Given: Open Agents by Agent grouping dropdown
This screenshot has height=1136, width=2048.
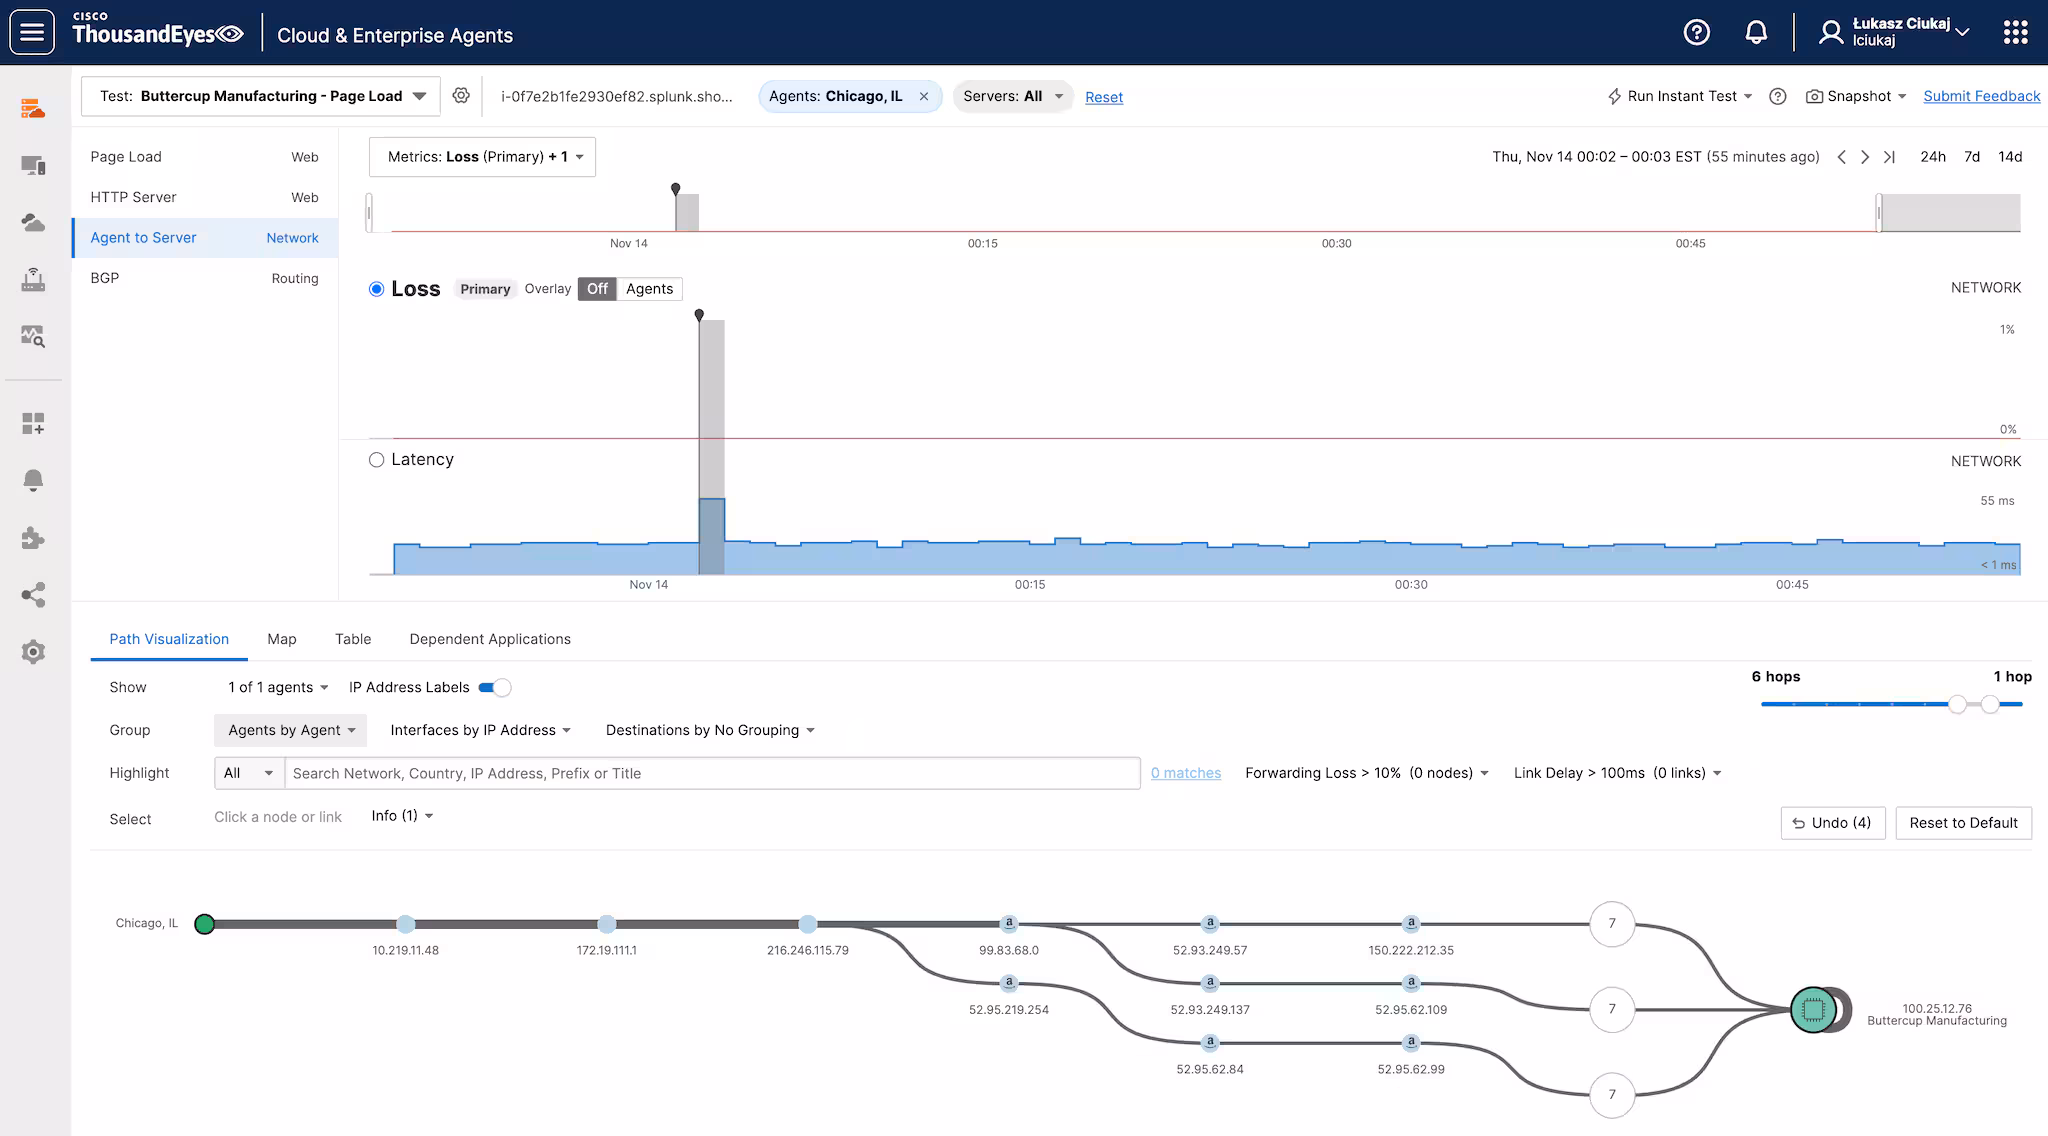Looking at the screenshot, I should [x=291, y=731].
